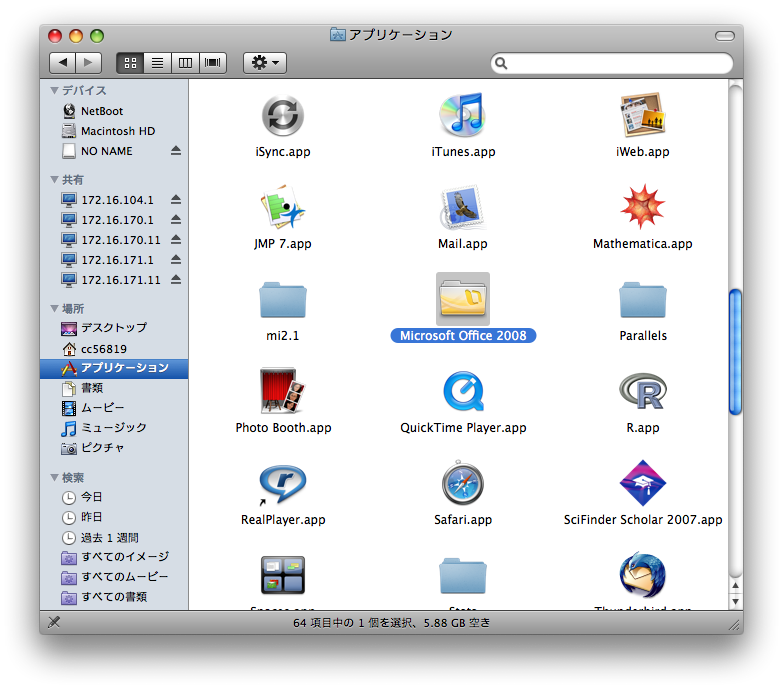Select the mi2.1 folder

(x=283, y=300)
